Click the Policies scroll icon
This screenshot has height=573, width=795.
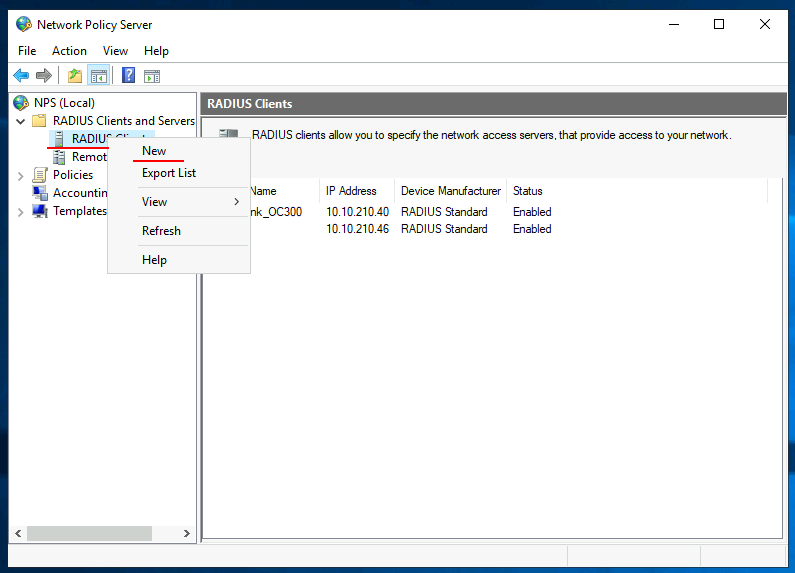(40, 175)
